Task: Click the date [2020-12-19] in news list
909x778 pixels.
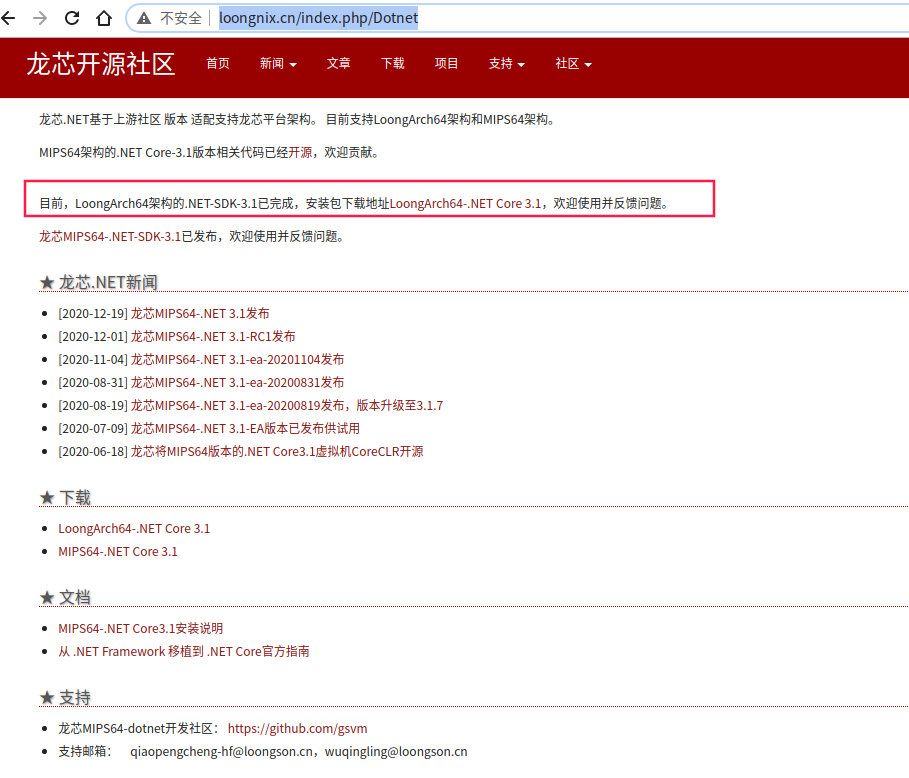Action: click(x=93, y=314)
